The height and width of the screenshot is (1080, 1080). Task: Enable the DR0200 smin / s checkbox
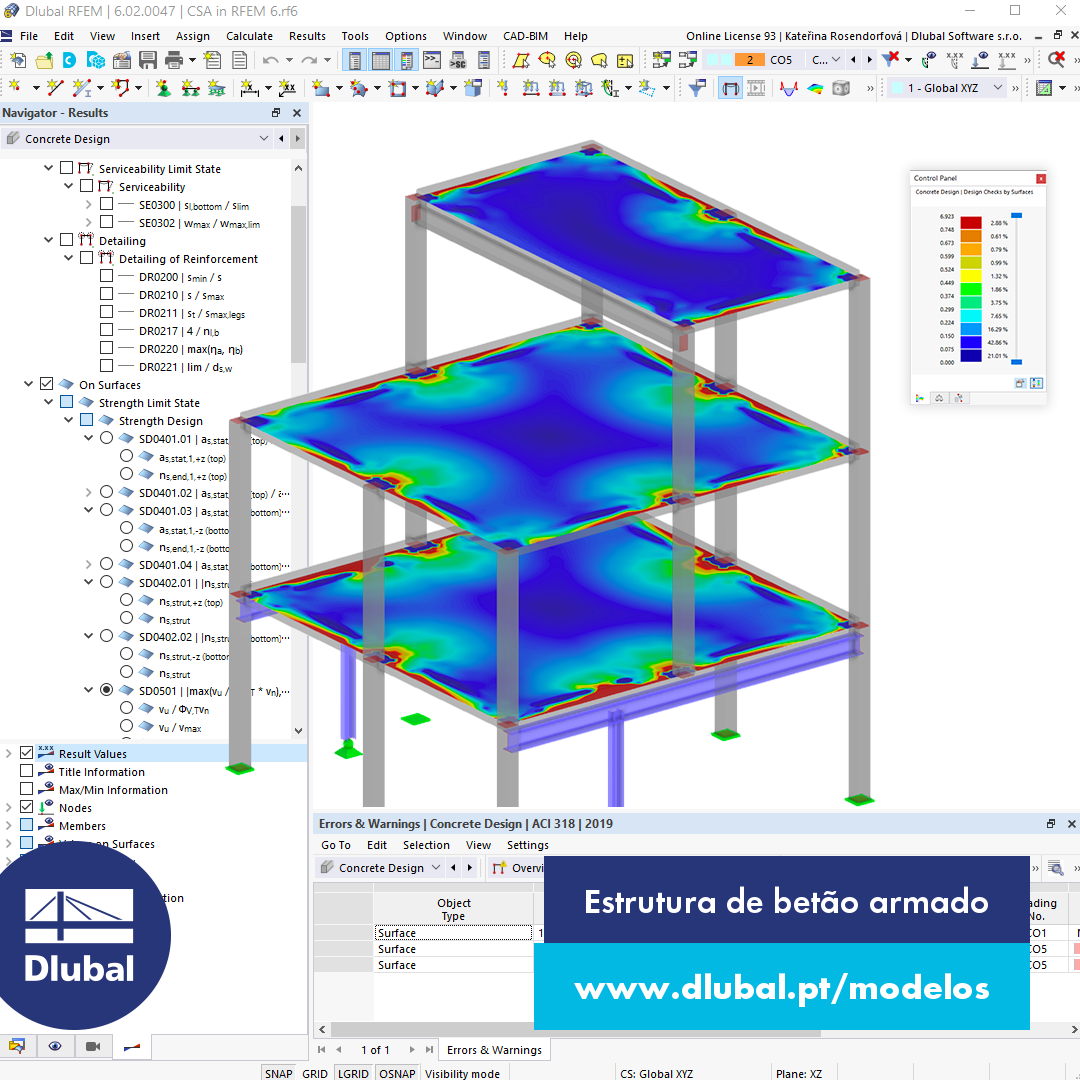[106, 276]
